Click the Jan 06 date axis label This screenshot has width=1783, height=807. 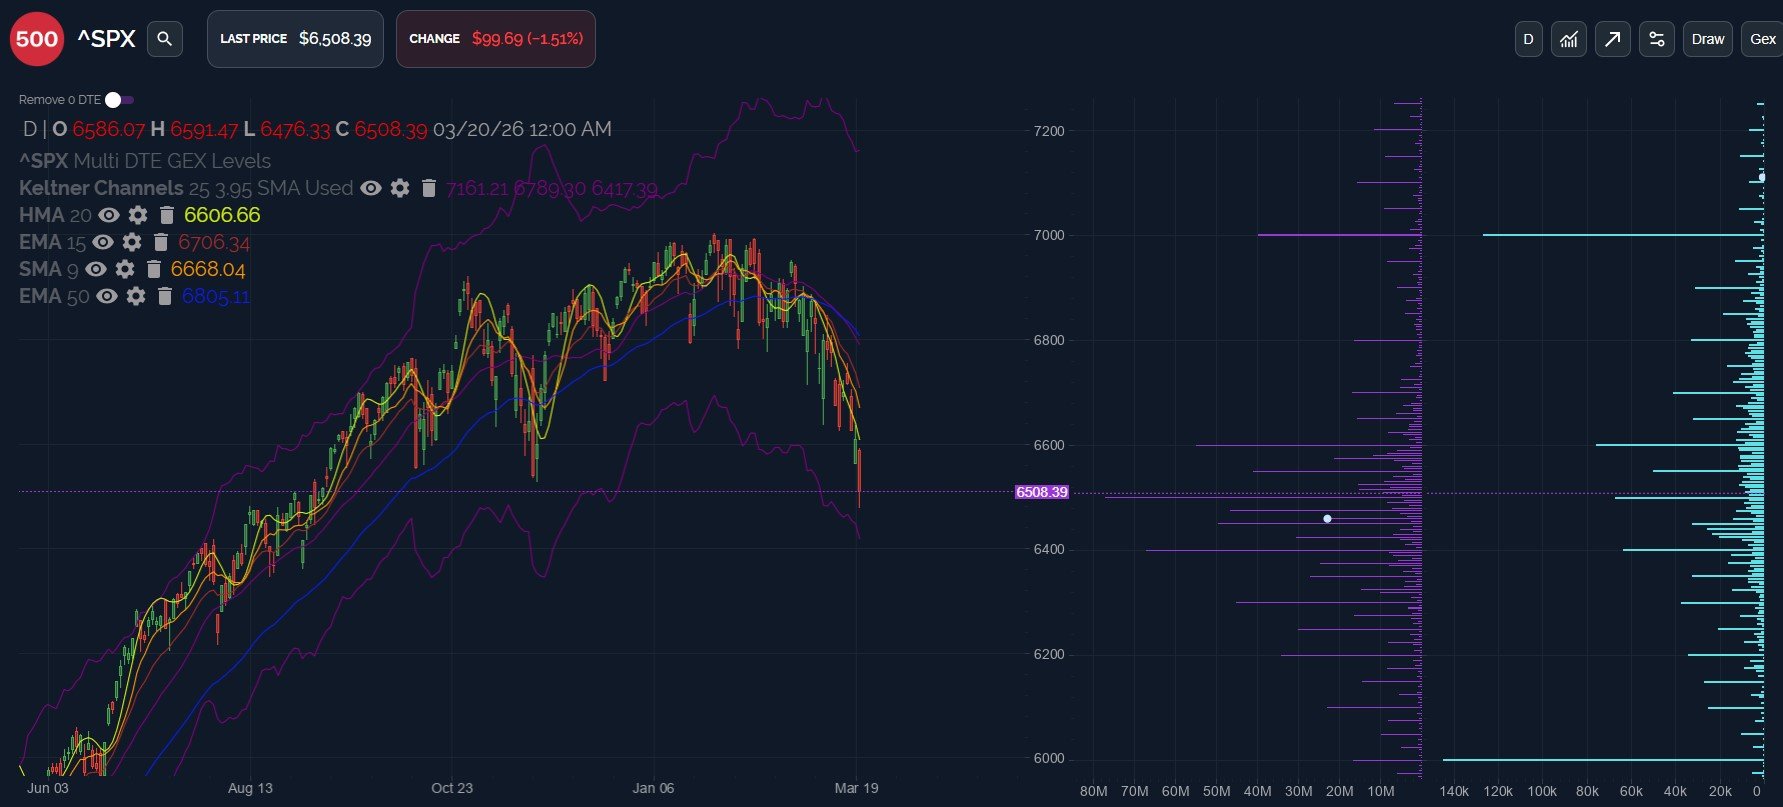pos(653,788)
